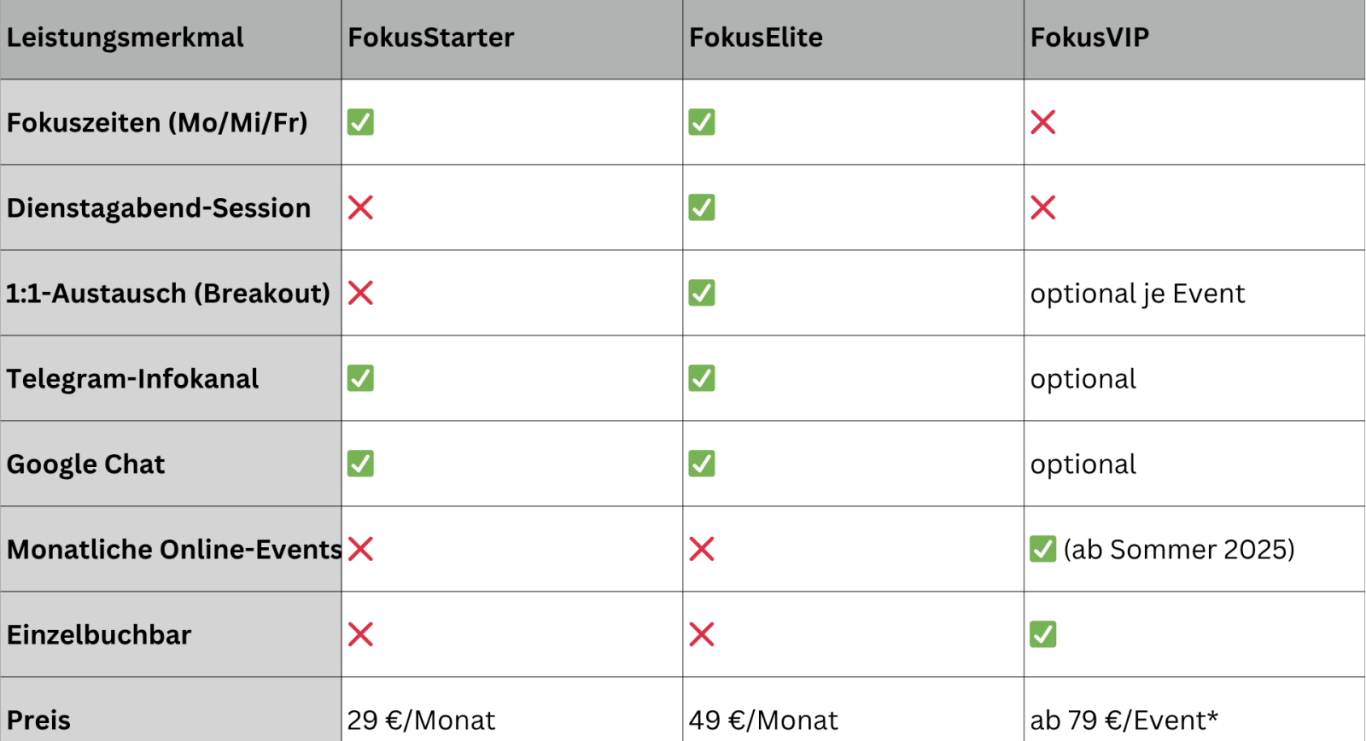Select the FokusVIP column header

tap(1195, 40)
